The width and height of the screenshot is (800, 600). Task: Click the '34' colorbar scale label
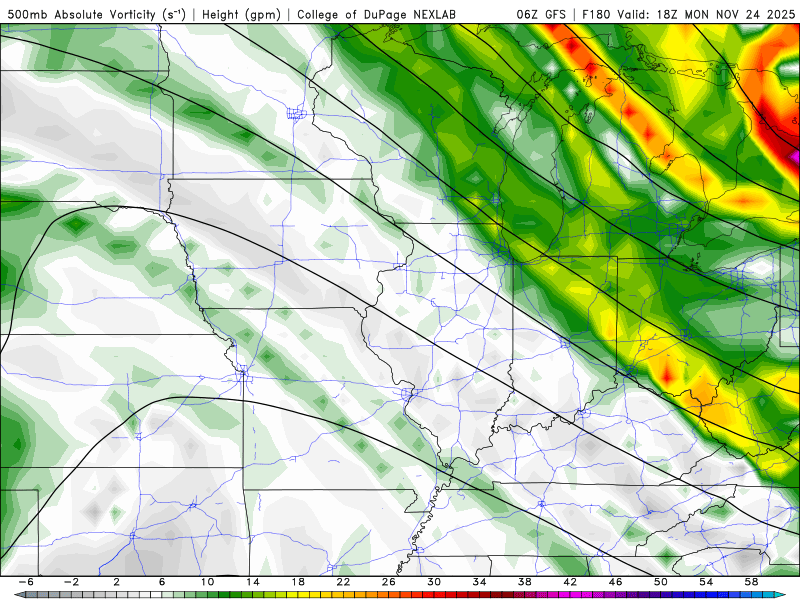480,582
